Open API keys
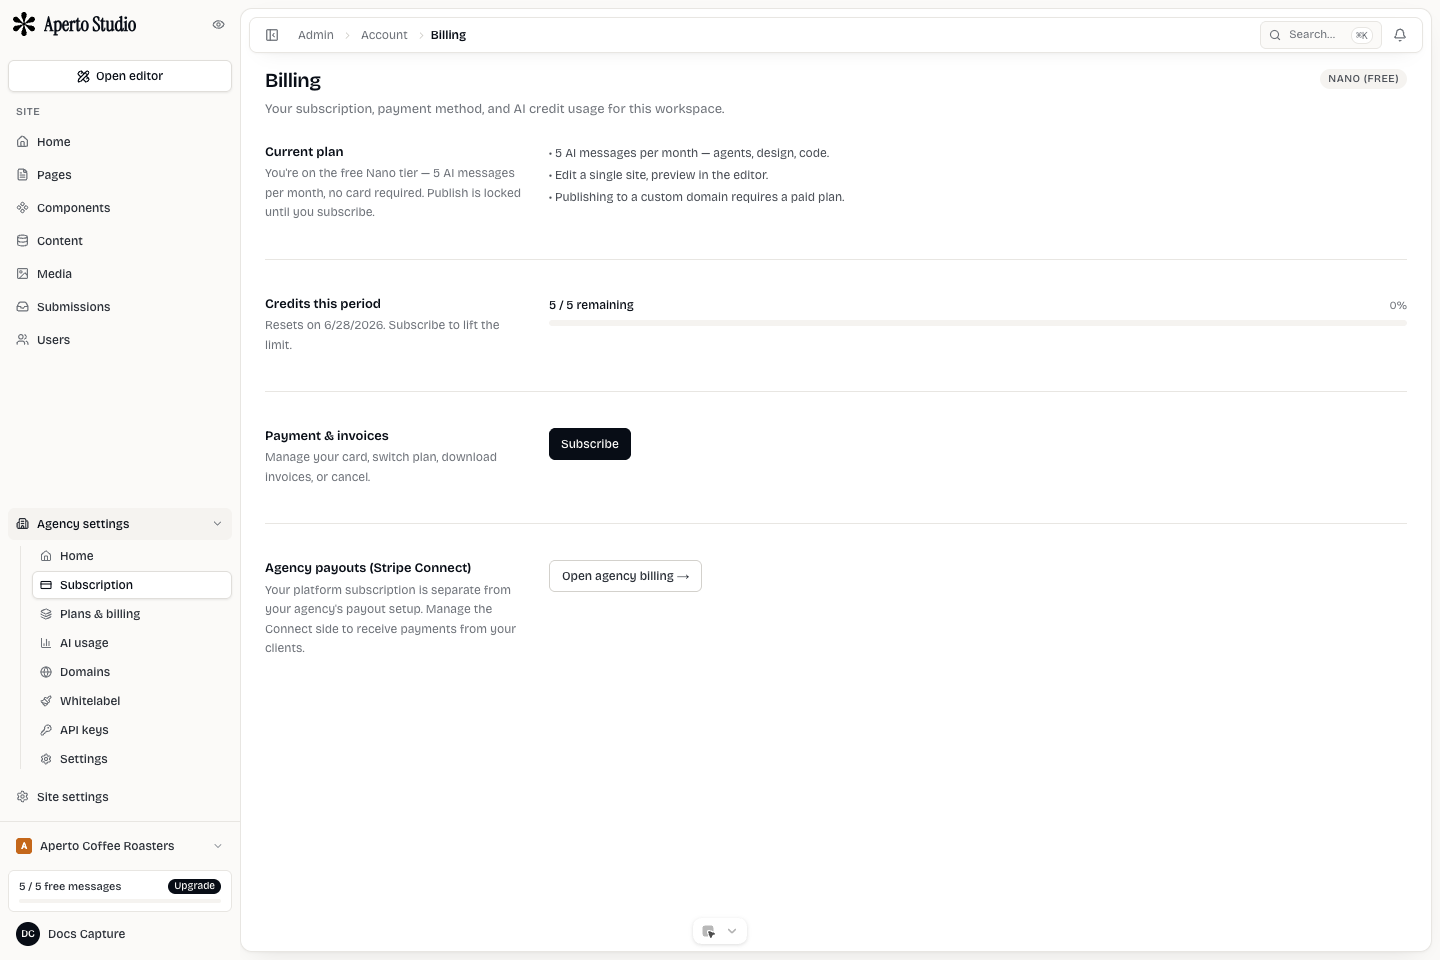Screen dimensions: 1440x960 coord(132,730)
